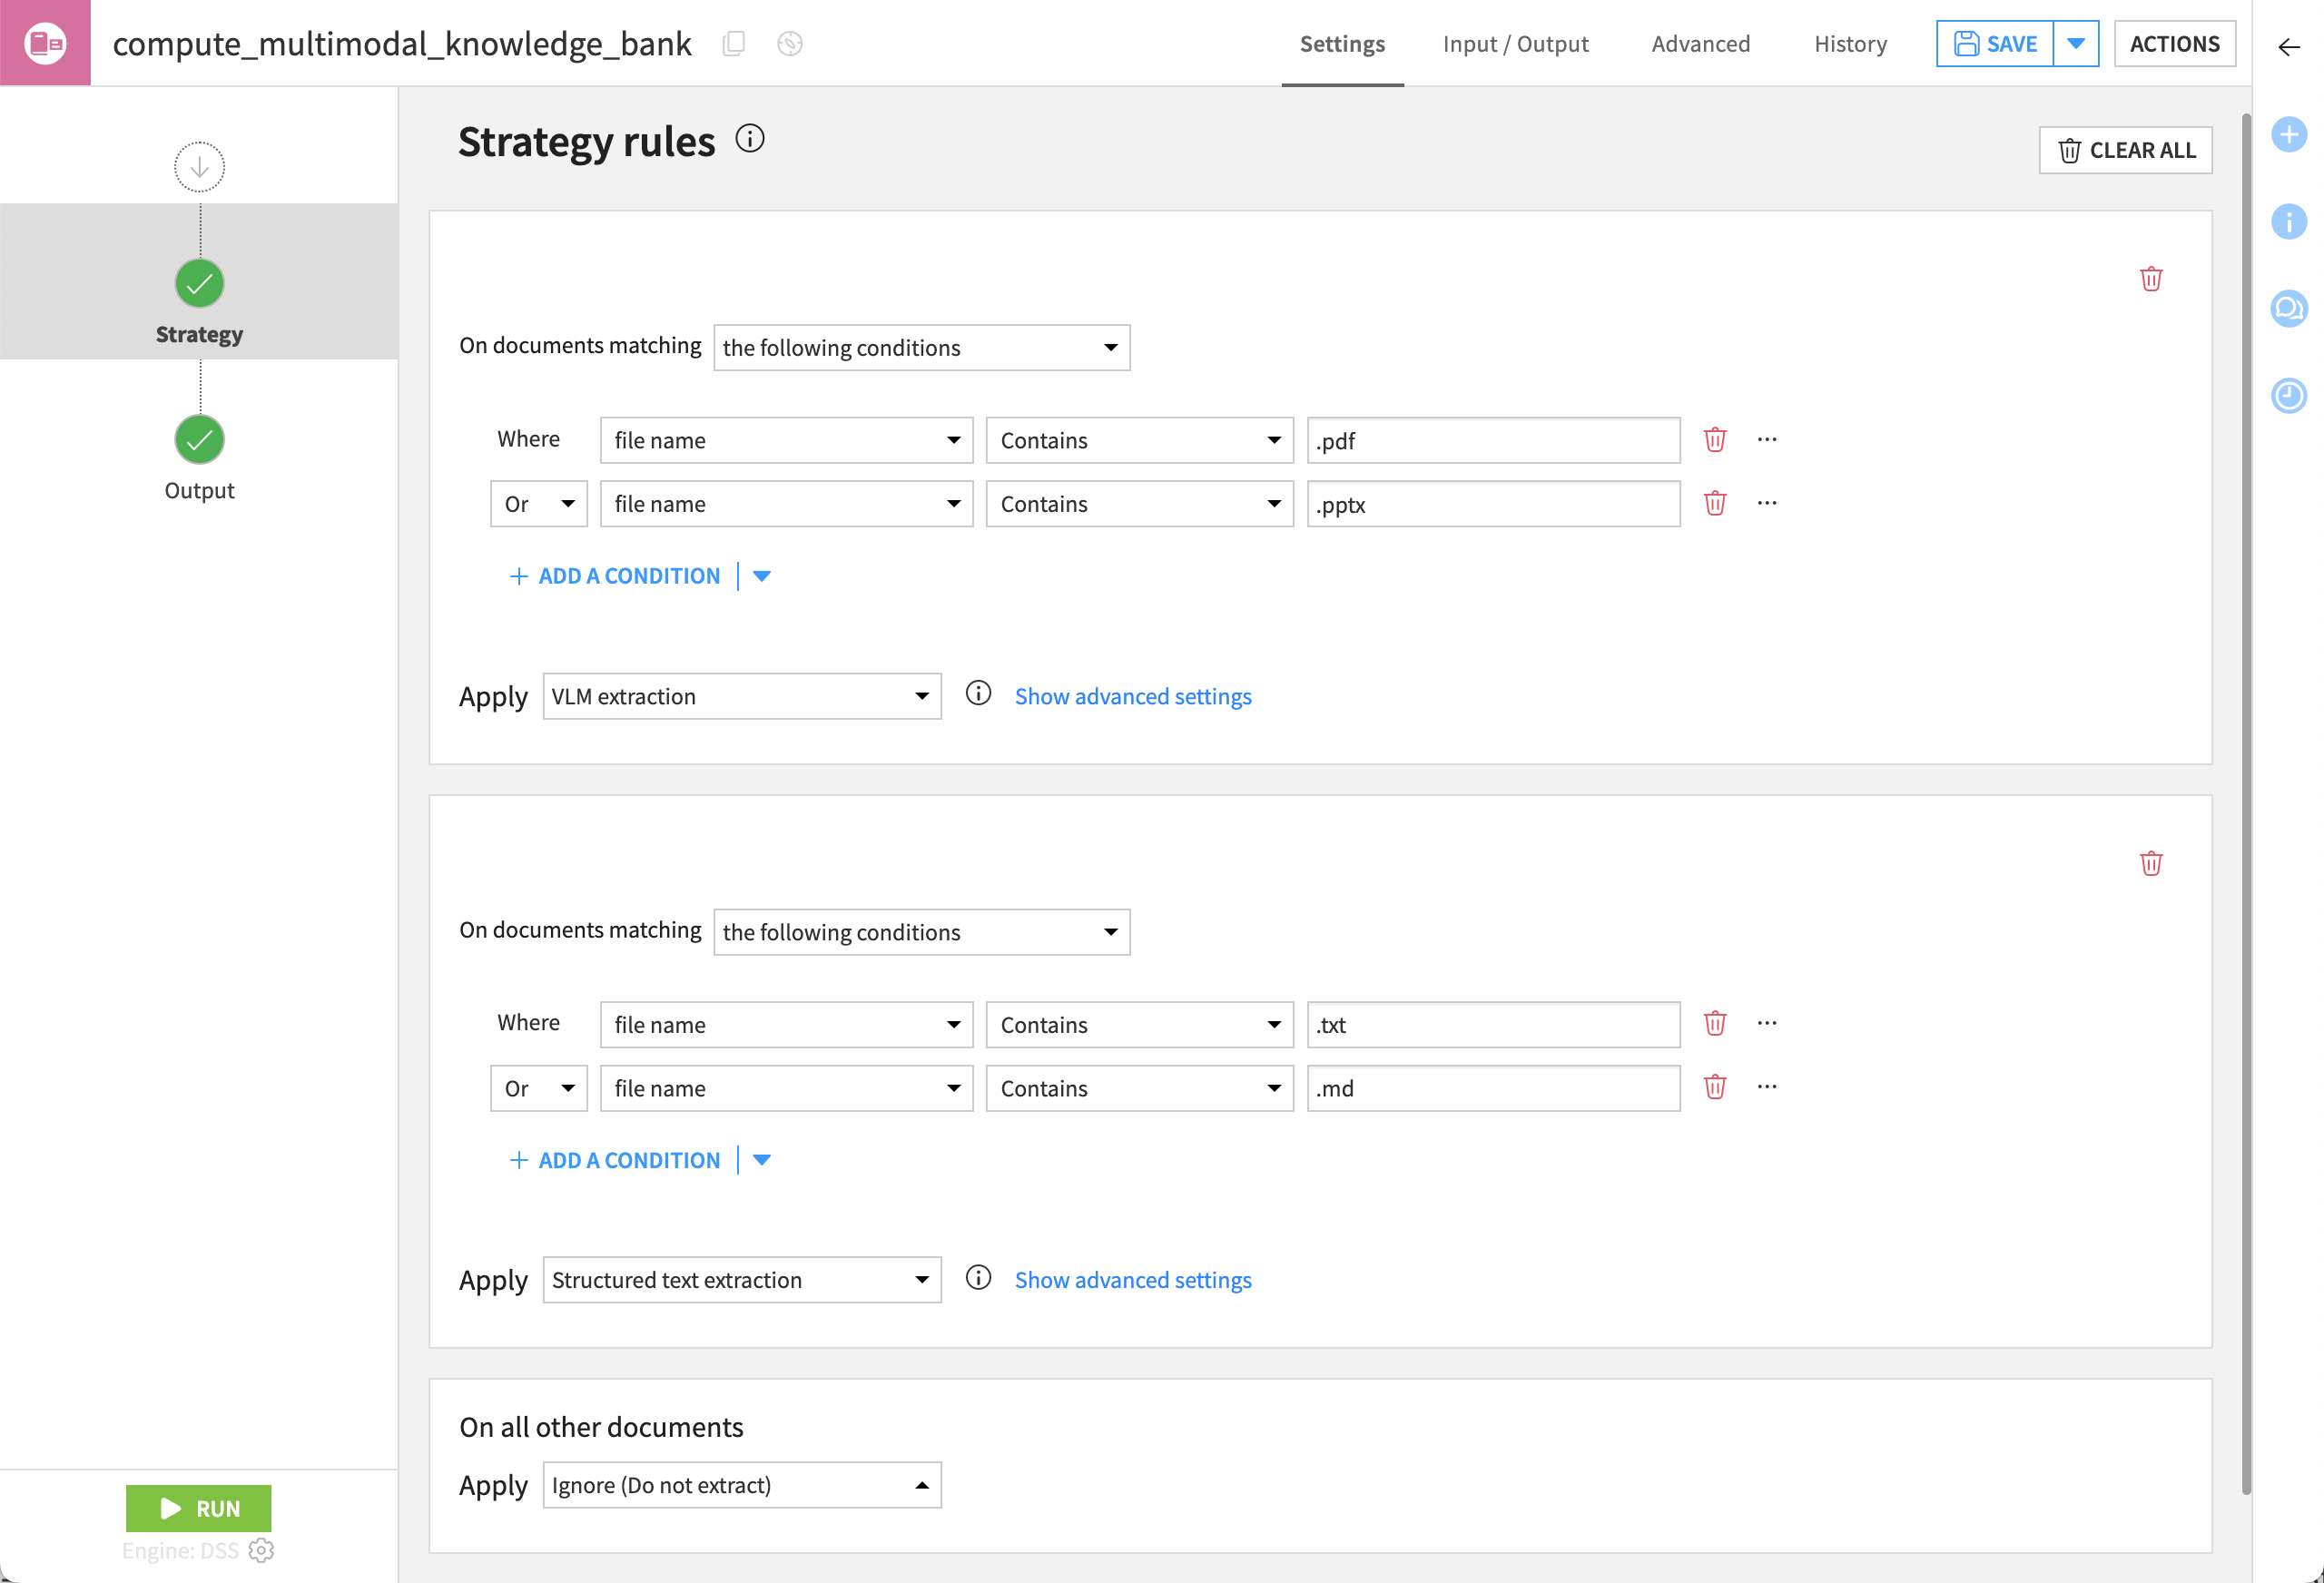
Task: Delete the .md condition row
Action: click(1715, 1087)
